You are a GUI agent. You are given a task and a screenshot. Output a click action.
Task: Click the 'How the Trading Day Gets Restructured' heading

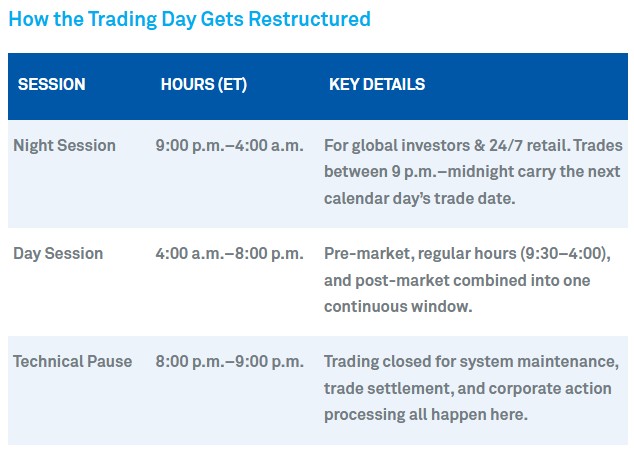[189, 19]
